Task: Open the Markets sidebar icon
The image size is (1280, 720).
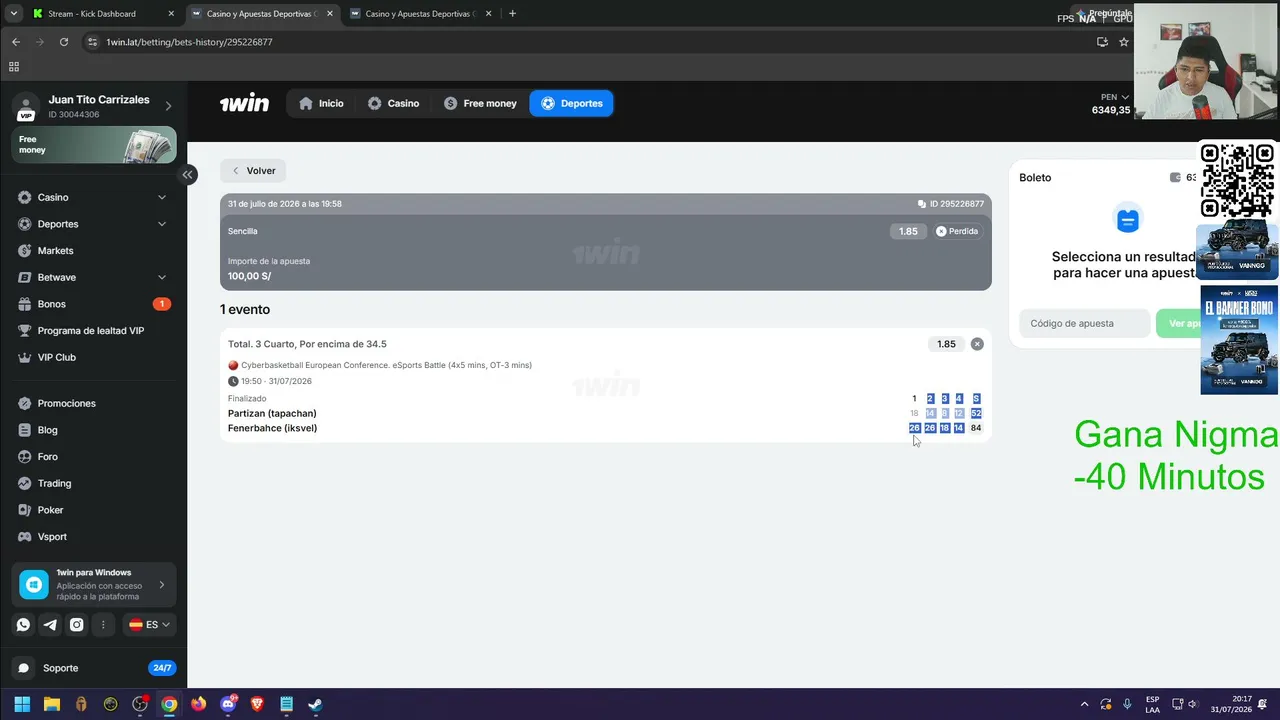Action: [25, 251]
